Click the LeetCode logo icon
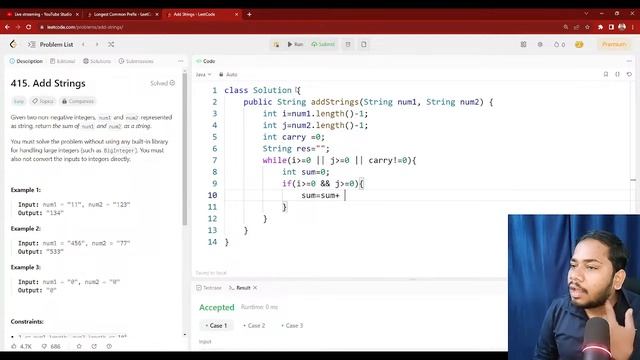 click(x=13, y=44)
